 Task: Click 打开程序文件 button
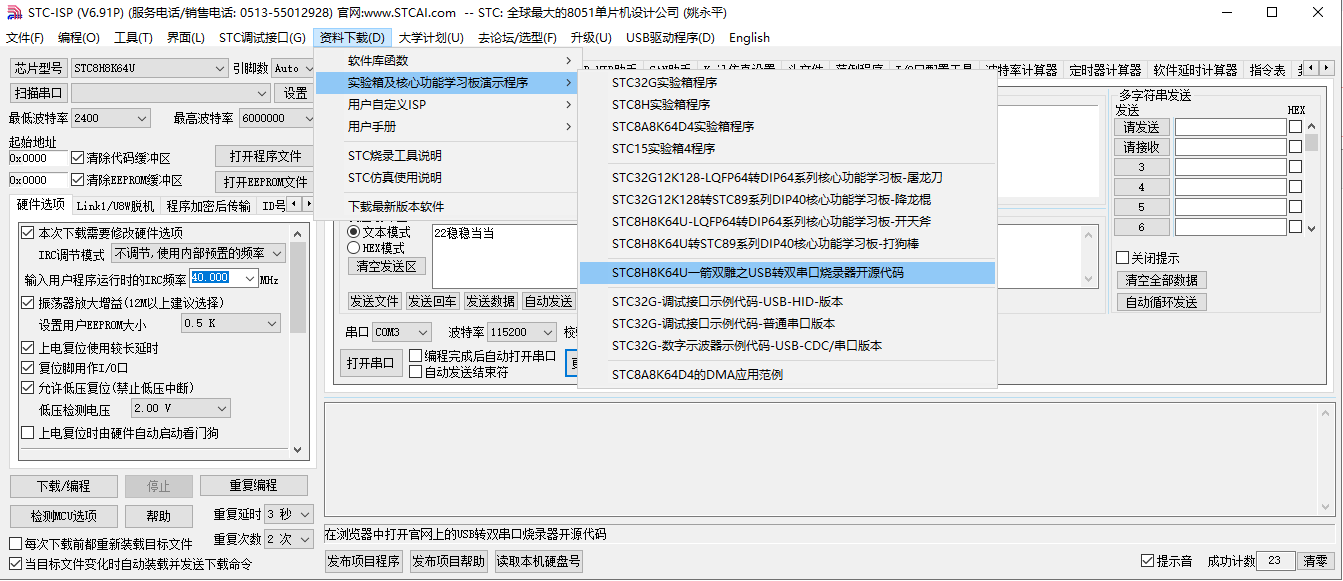tap(265, 157)
